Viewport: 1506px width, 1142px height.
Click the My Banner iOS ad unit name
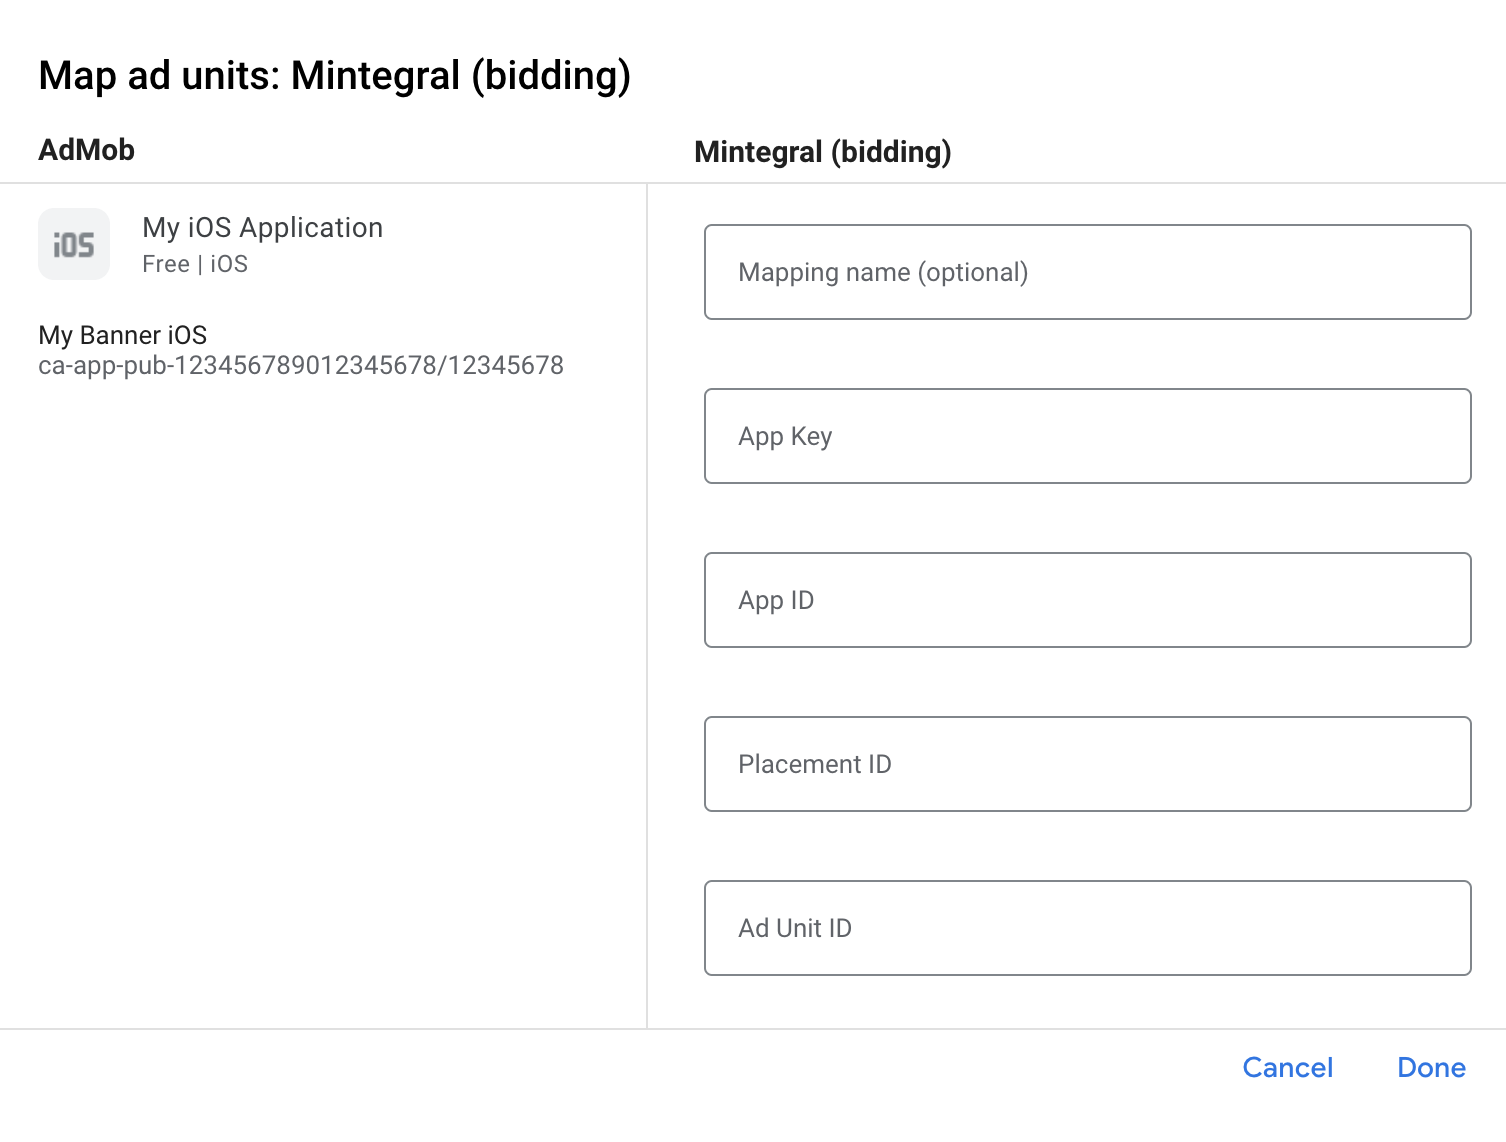click(x=123, y=335)
